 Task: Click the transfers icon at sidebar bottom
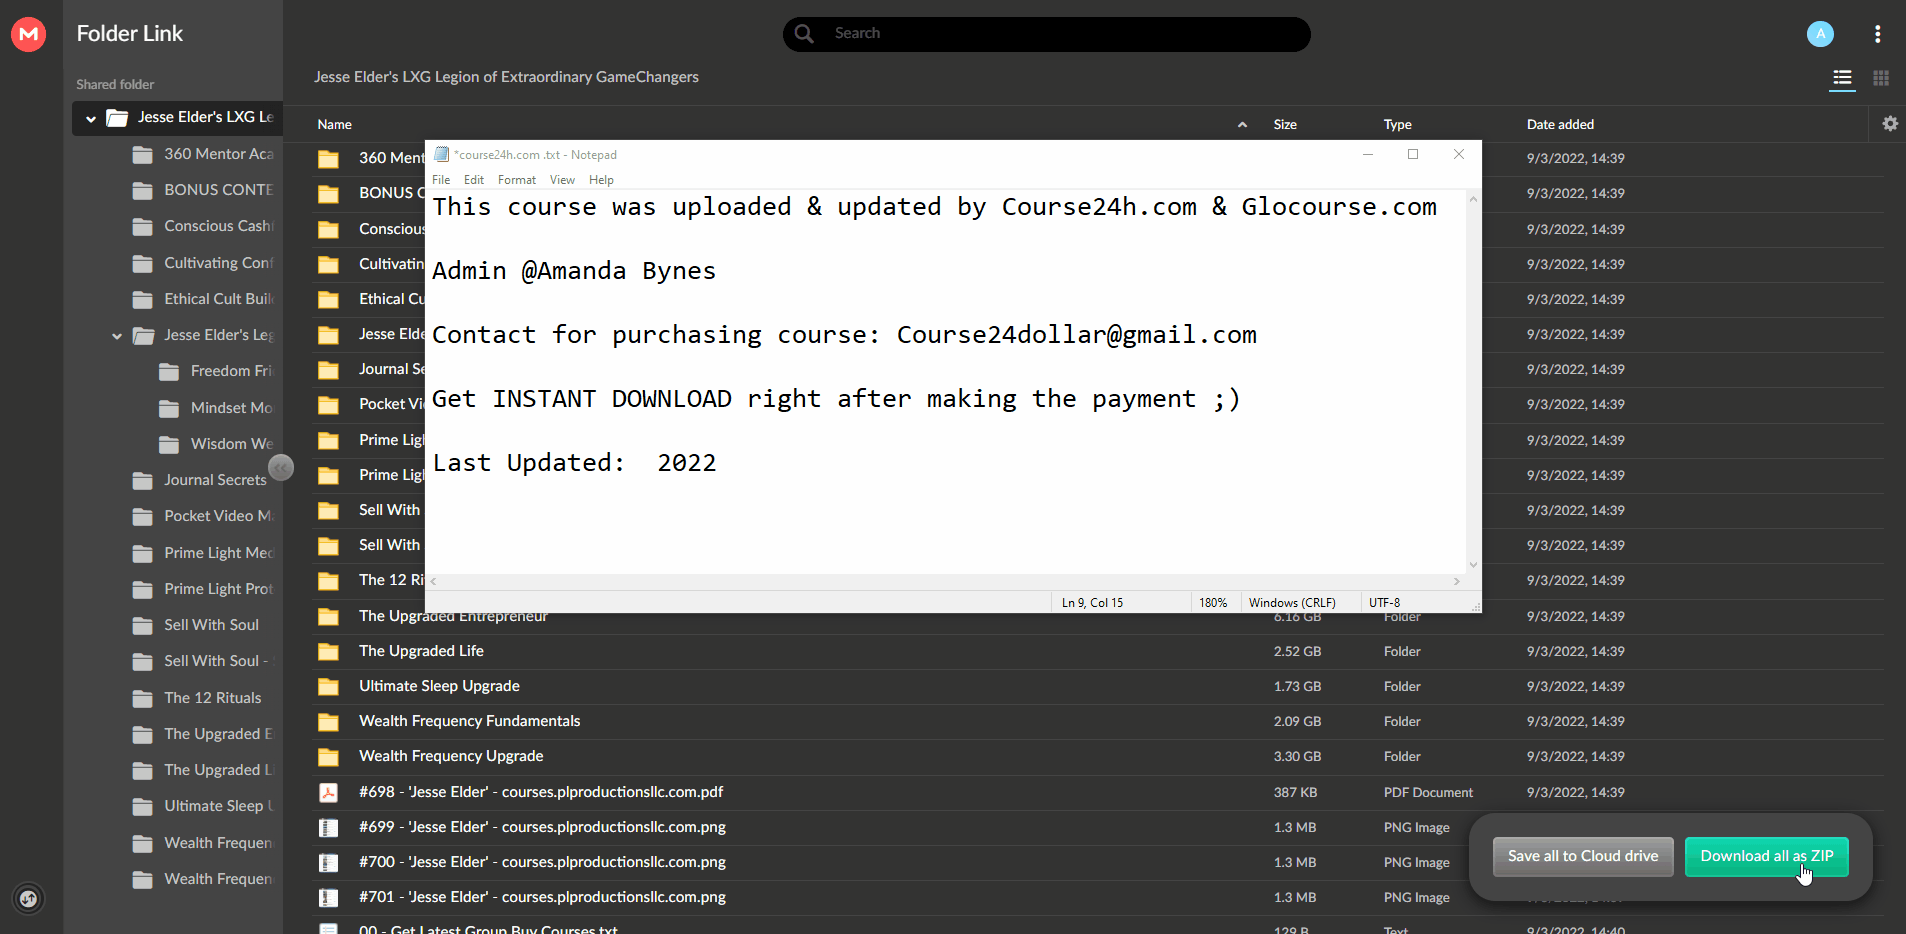(29, 898)
